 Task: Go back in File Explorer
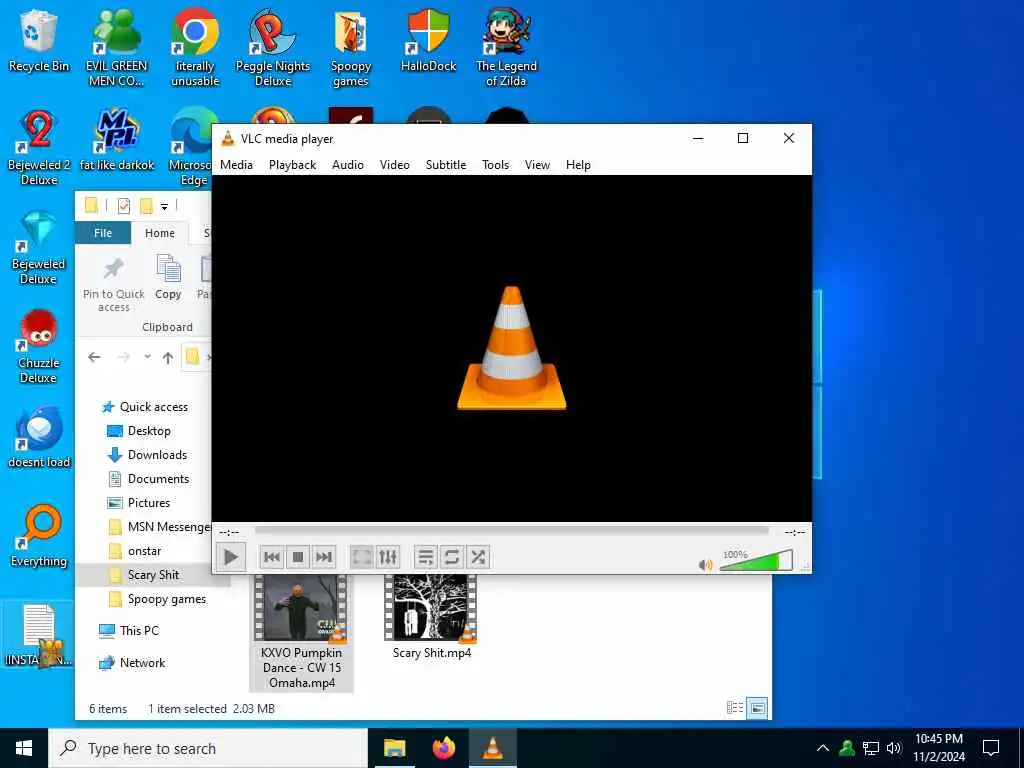(x=94, y=357)
